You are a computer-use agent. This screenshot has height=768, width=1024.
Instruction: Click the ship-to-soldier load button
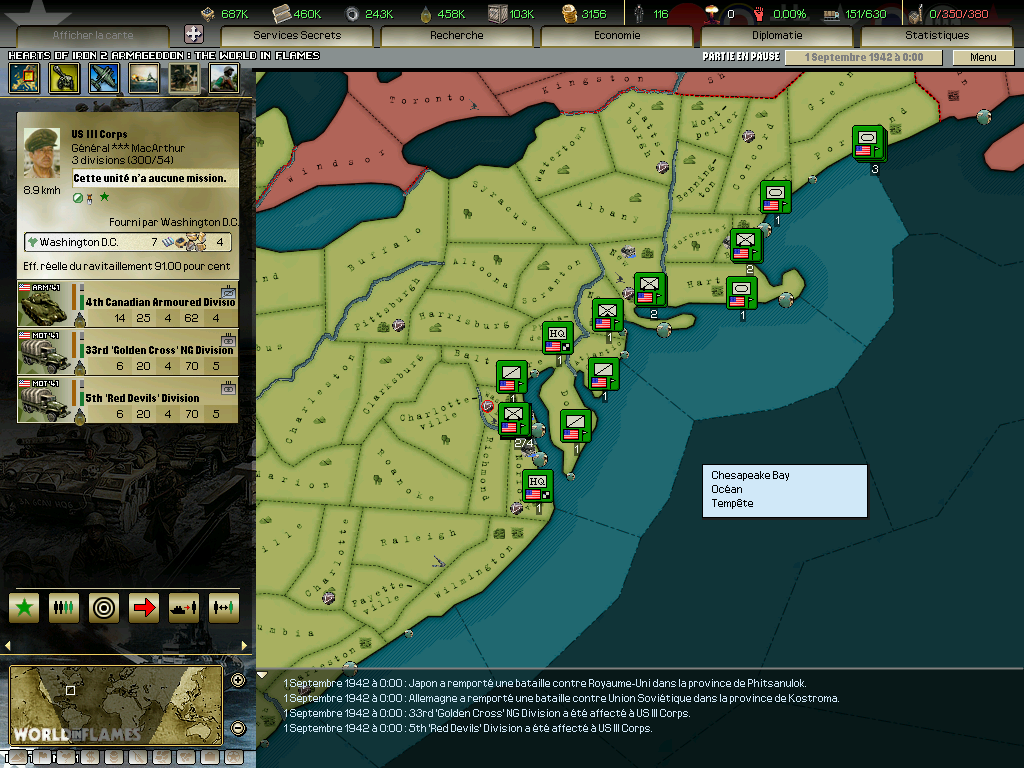pos(184,608)
